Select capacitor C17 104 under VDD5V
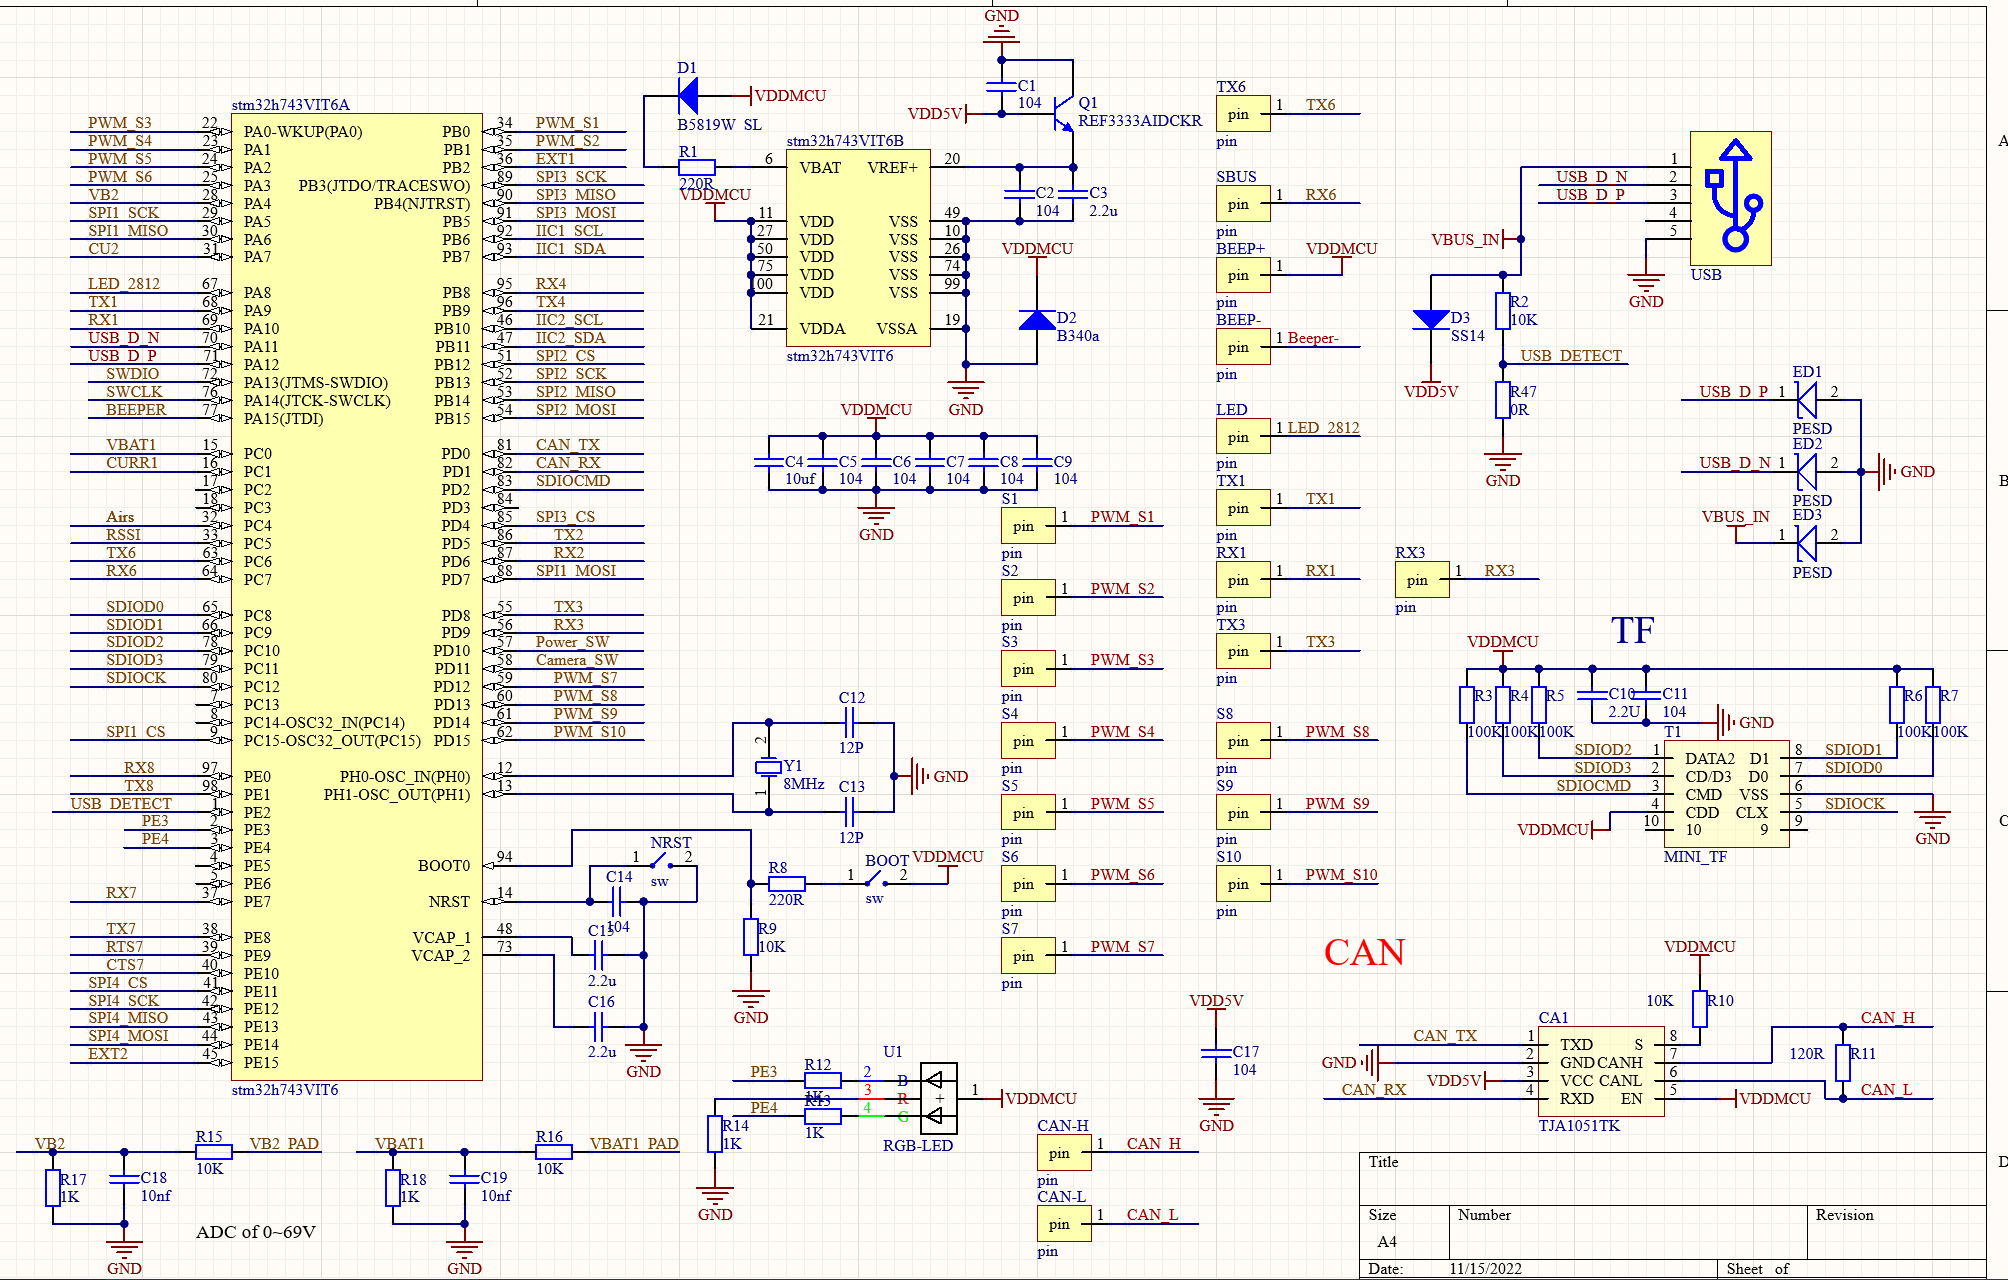 click(x=1216, y=1055)
